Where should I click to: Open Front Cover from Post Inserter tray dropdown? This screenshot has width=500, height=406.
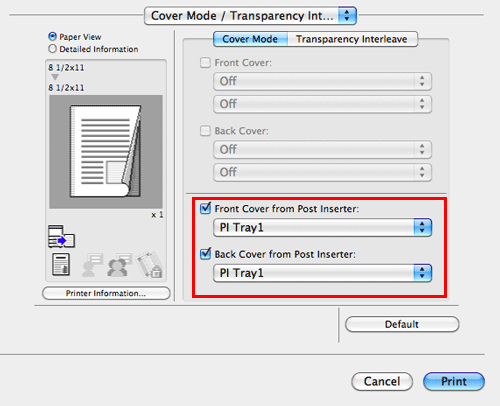322,228
